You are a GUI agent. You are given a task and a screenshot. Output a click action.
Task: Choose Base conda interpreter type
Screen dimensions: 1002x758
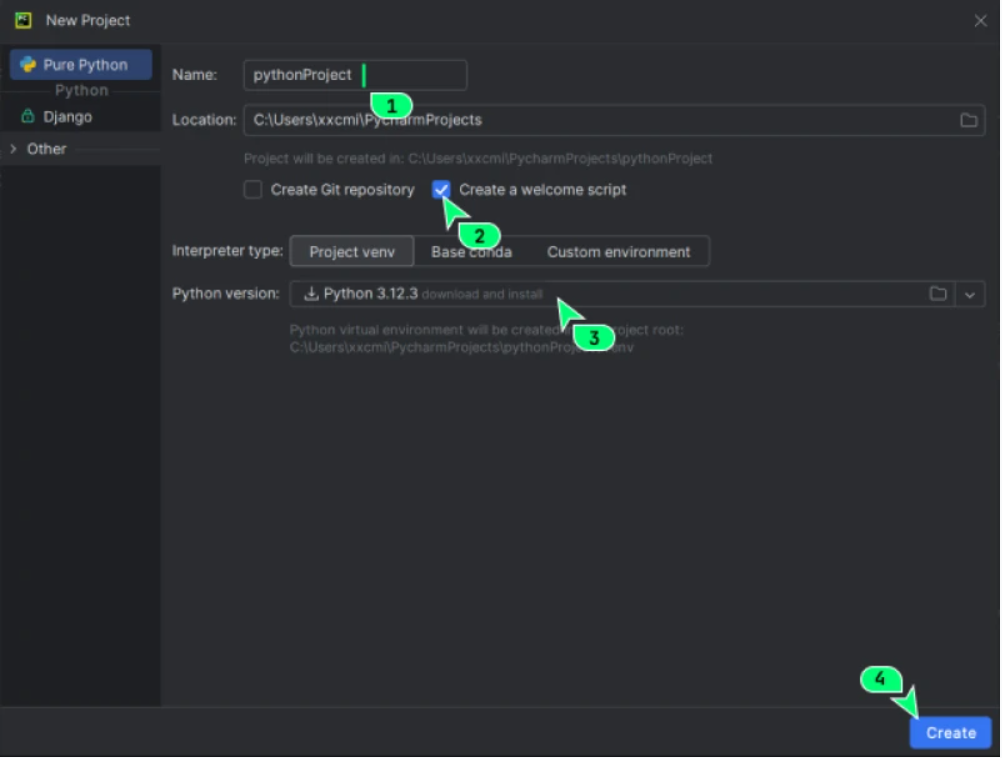pyautogui.click(x=471, y=252)
